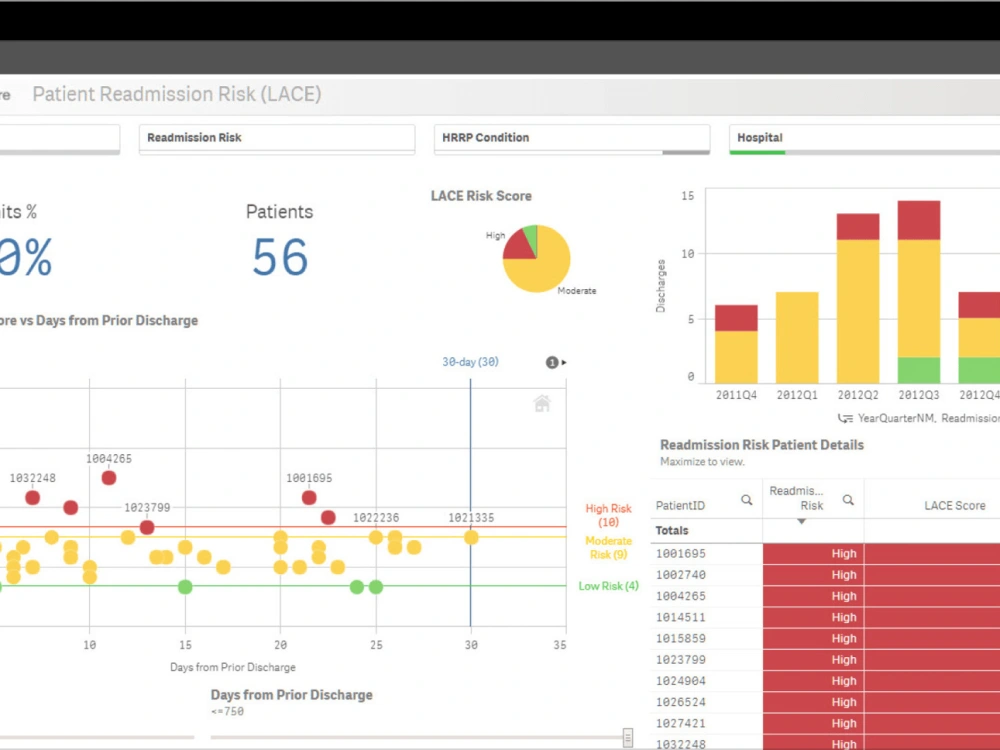Click the PatientID column header
Screen dimensions: 1000x750
coord(680,506)
